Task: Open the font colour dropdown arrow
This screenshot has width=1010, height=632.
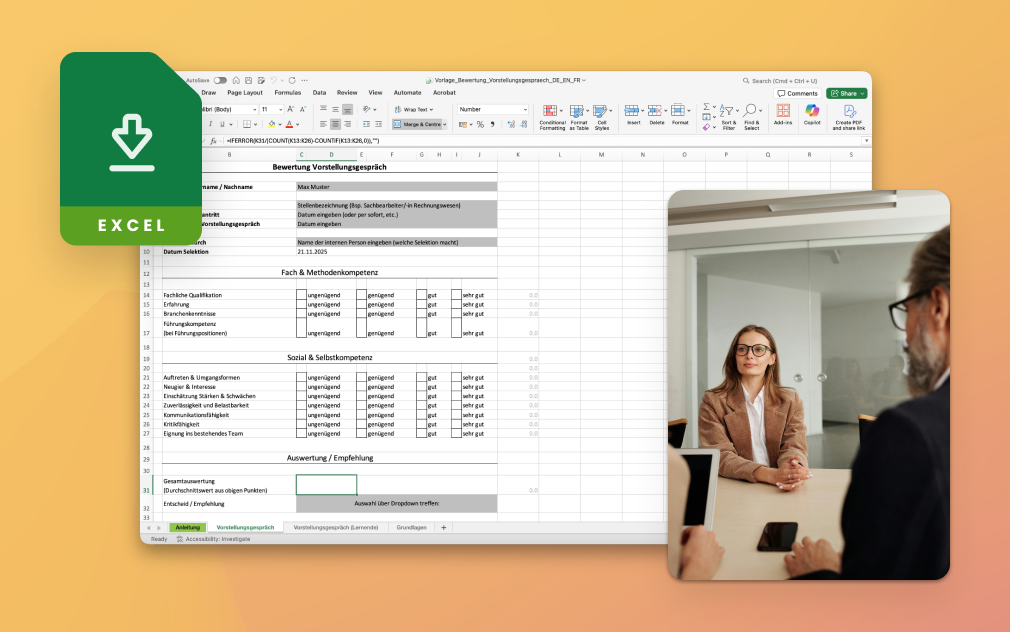Action: (298, 124)
